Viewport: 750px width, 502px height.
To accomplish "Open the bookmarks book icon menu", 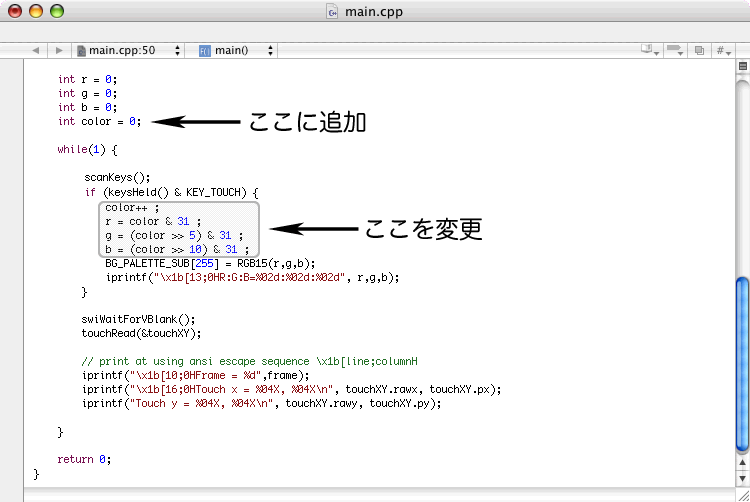I will point(649,50).
